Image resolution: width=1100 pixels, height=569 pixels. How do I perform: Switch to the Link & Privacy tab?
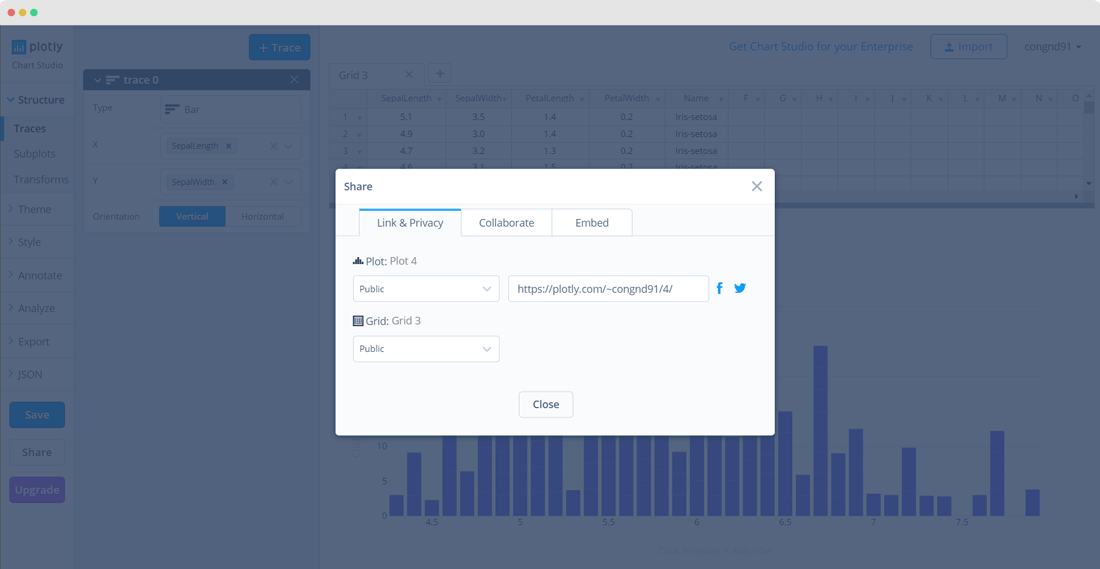point(410,223)
